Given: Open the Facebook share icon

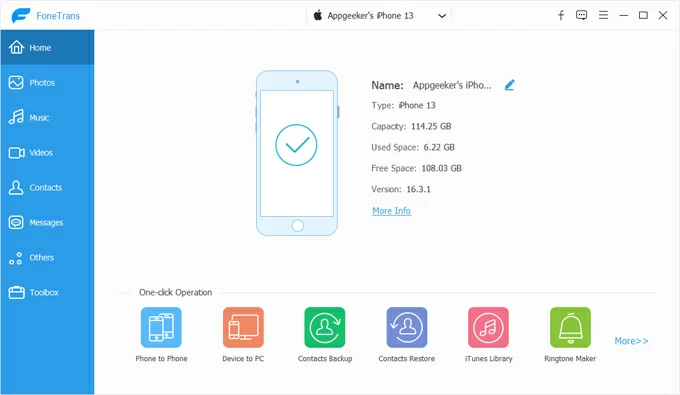Looking at the screenshot, I should coord(561,16).
